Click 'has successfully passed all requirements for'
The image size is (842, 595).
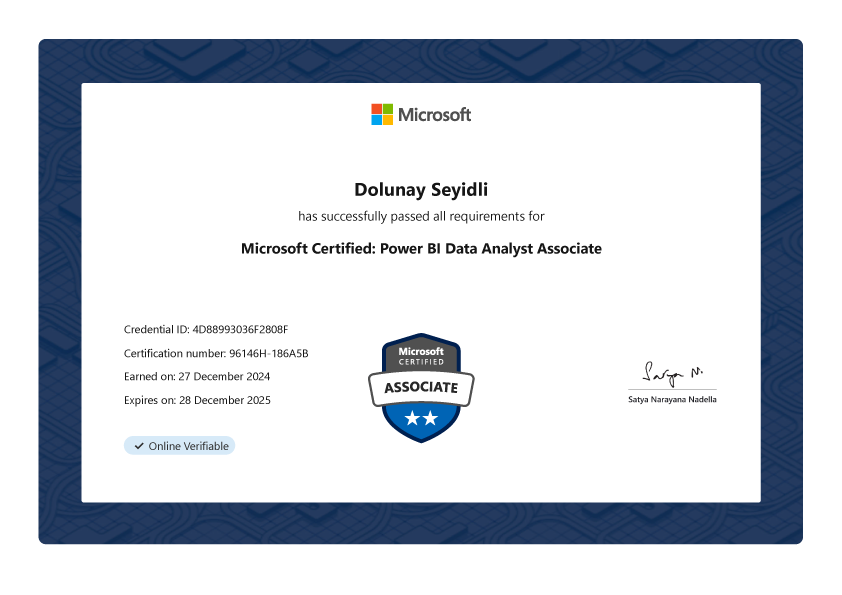pos(421,216)
